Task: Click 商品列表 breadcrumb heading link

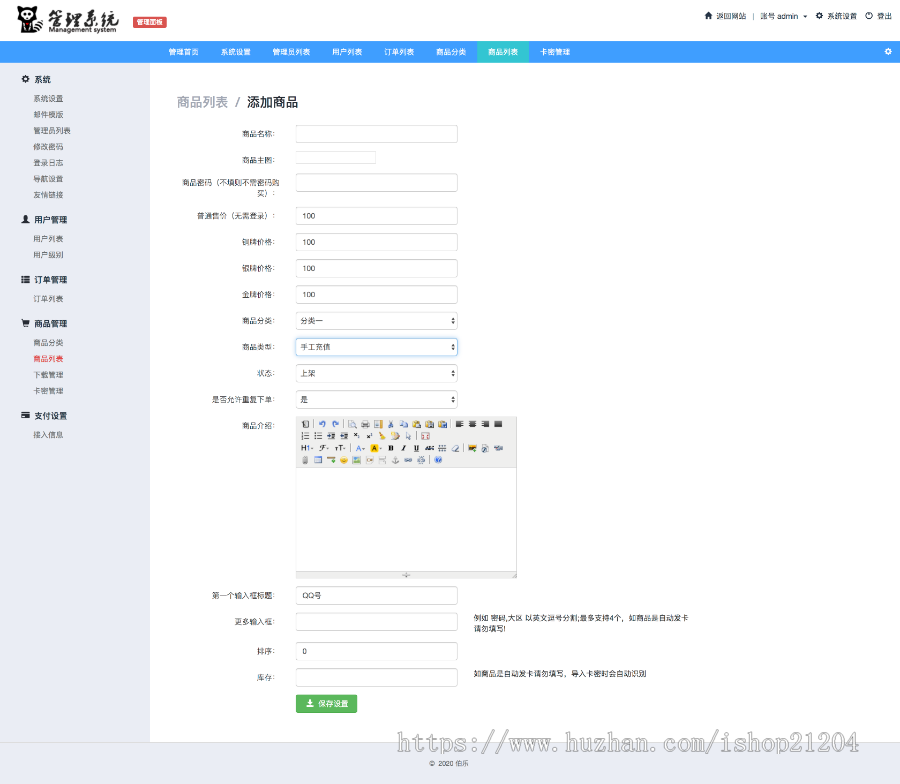Action: [x=202, y=102]
